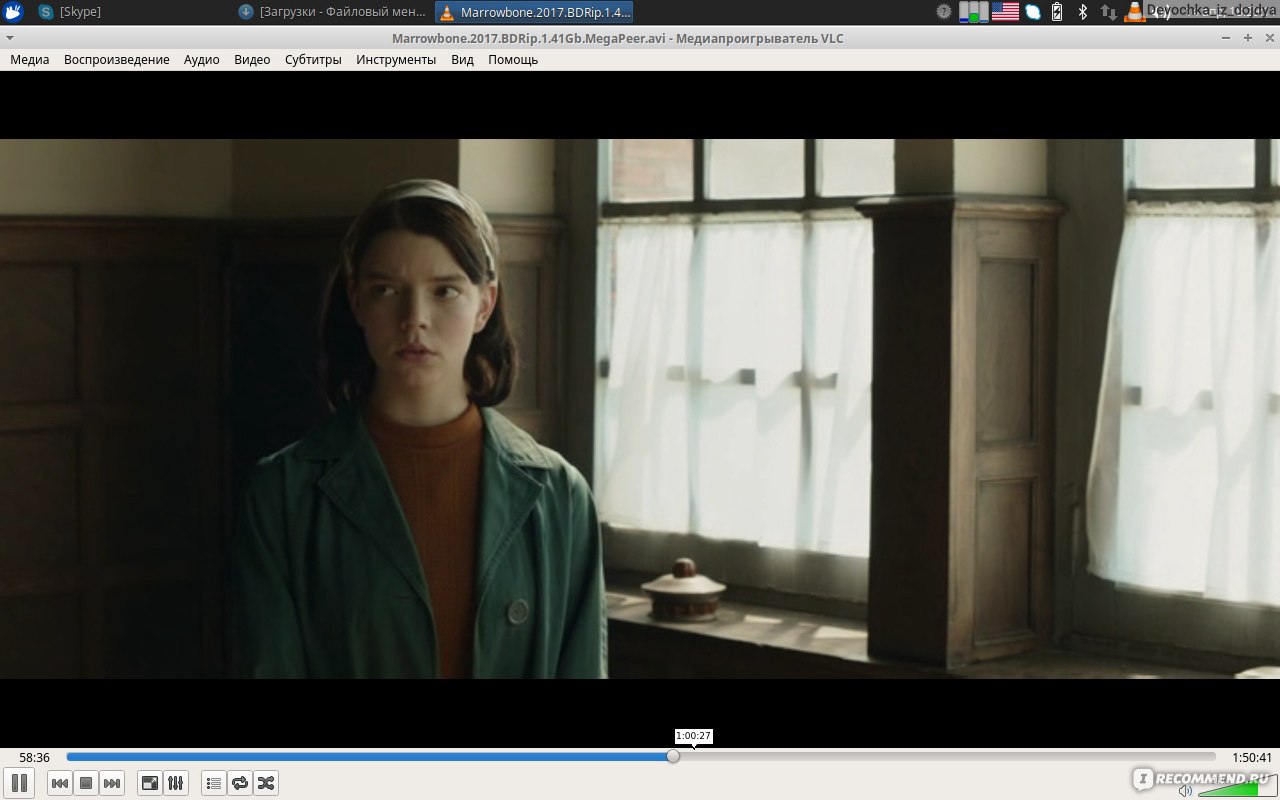
Task: Open the Субтитры menu
Action: [x=313, y=59]
